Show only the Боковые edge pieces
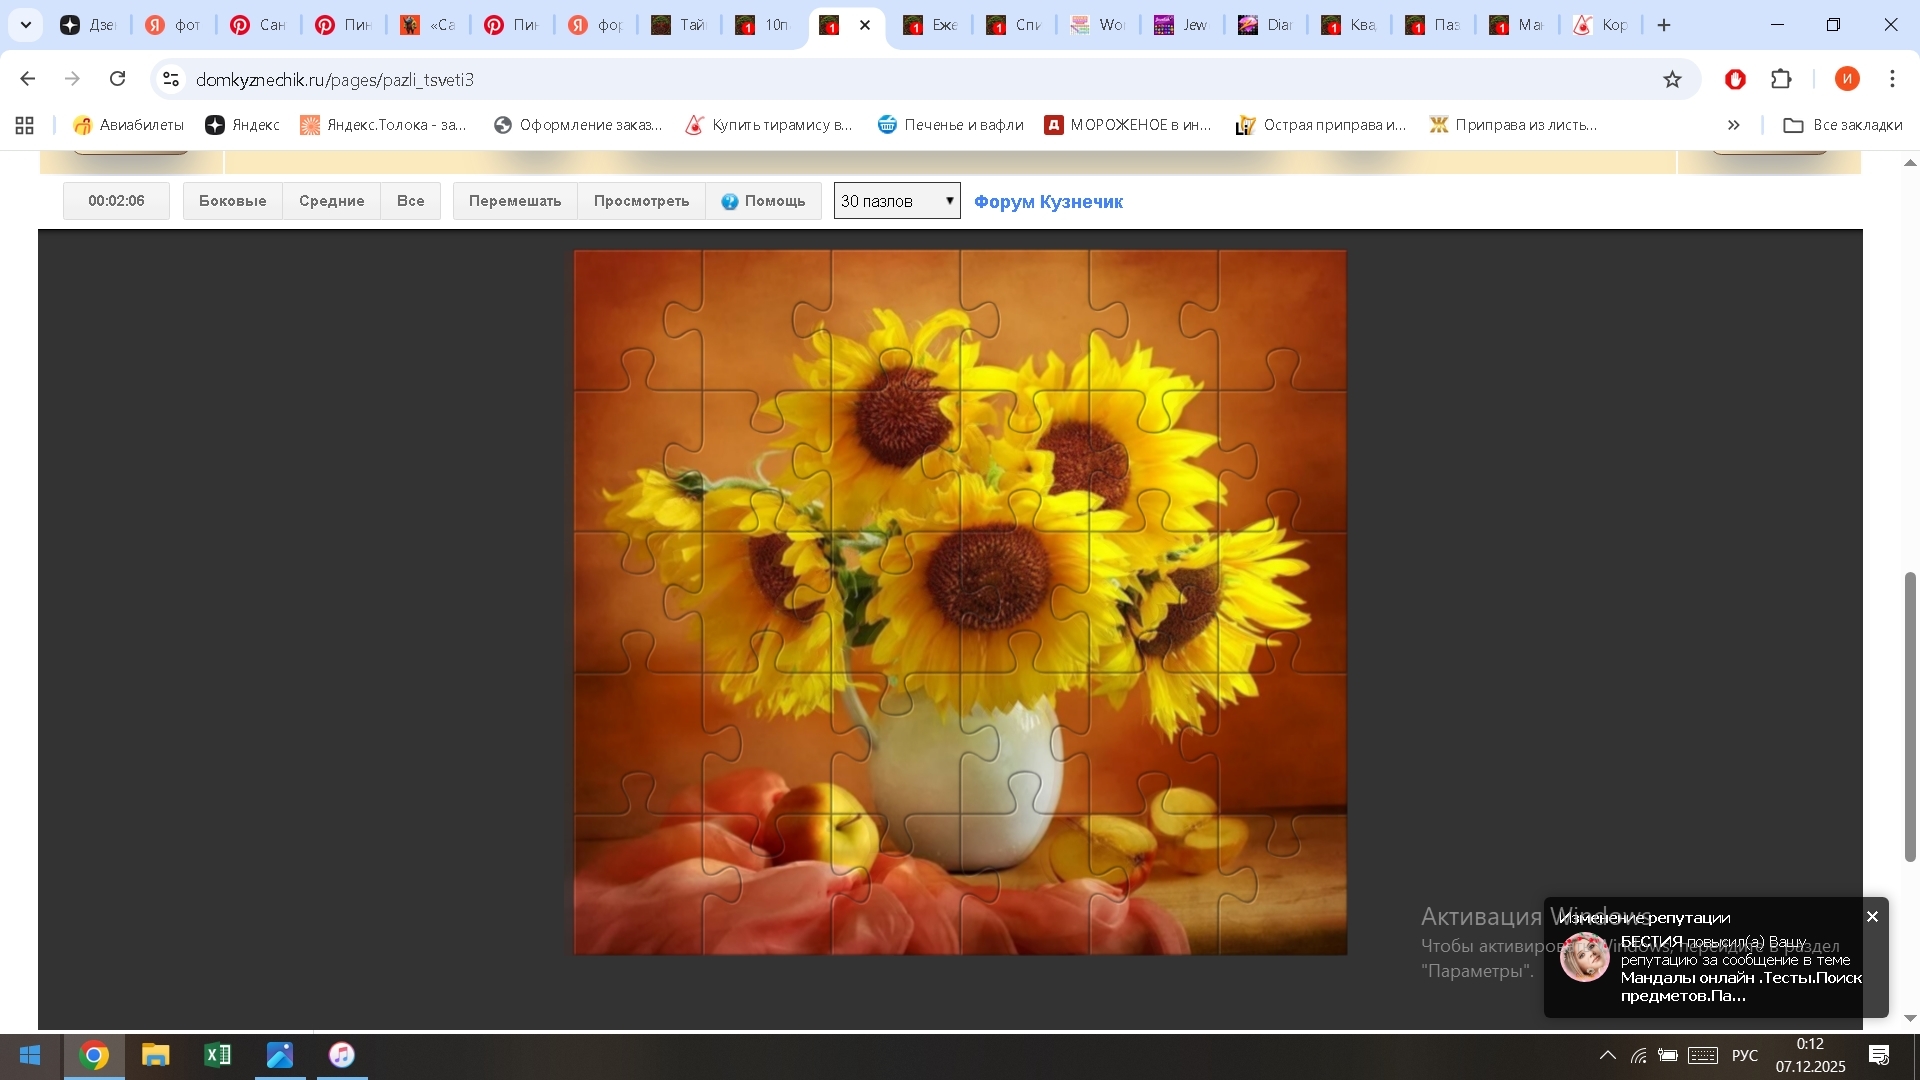This screenshot has height=1080, width=1920. coord(232,201)
